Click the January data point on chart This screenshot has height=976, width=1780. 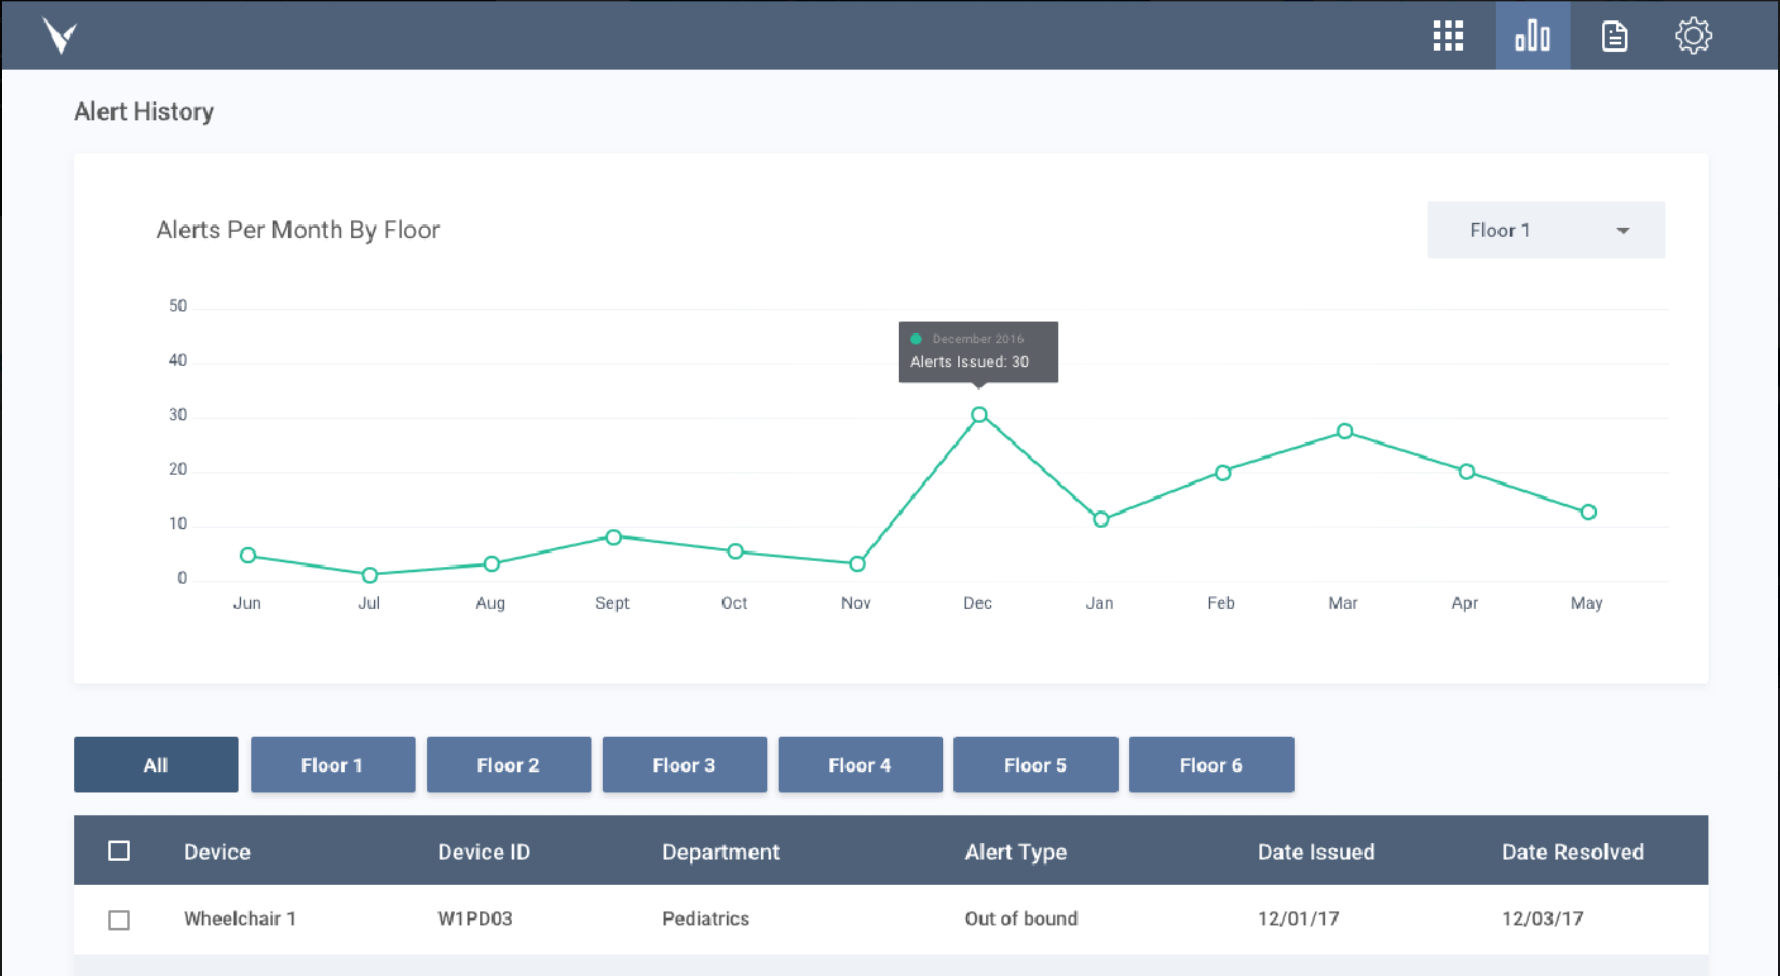tap(1101, 519)
